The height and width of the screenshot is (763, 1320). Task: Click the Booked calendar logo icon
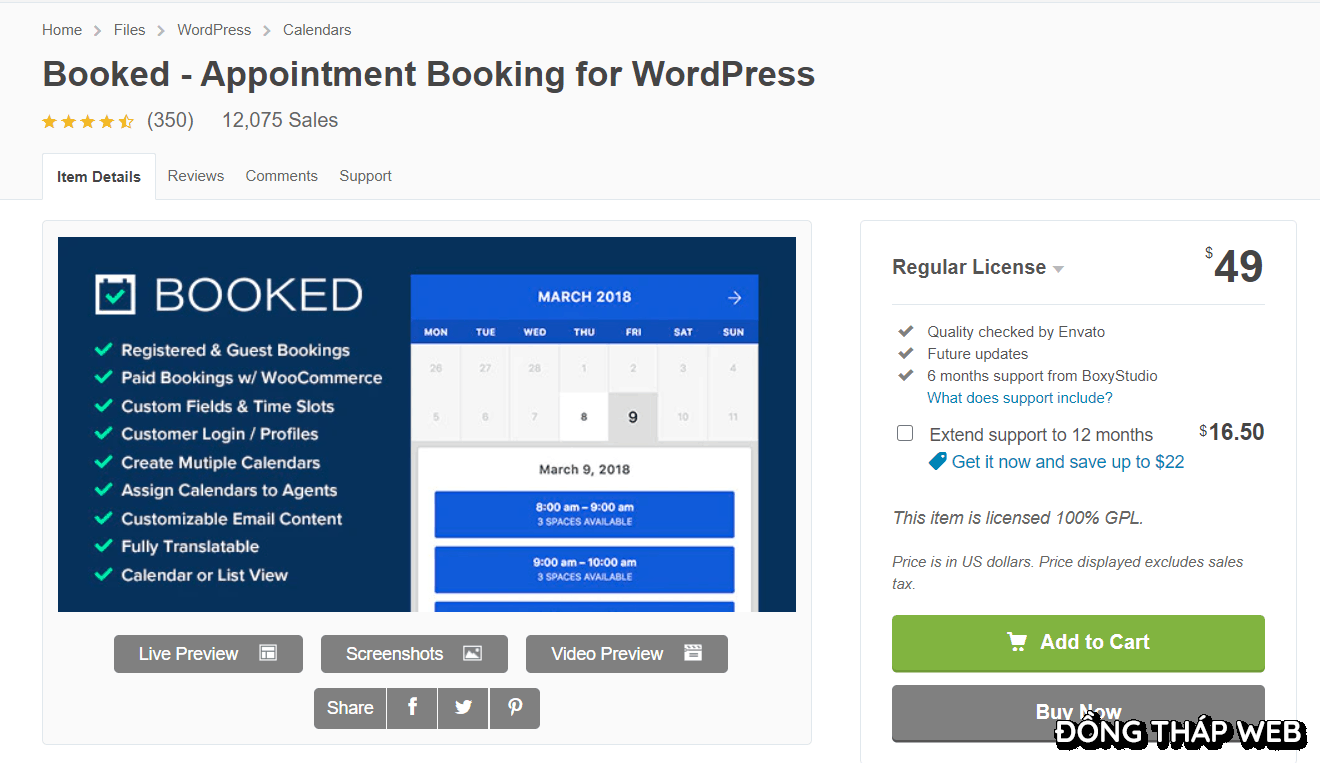click(x=114, y=295)
